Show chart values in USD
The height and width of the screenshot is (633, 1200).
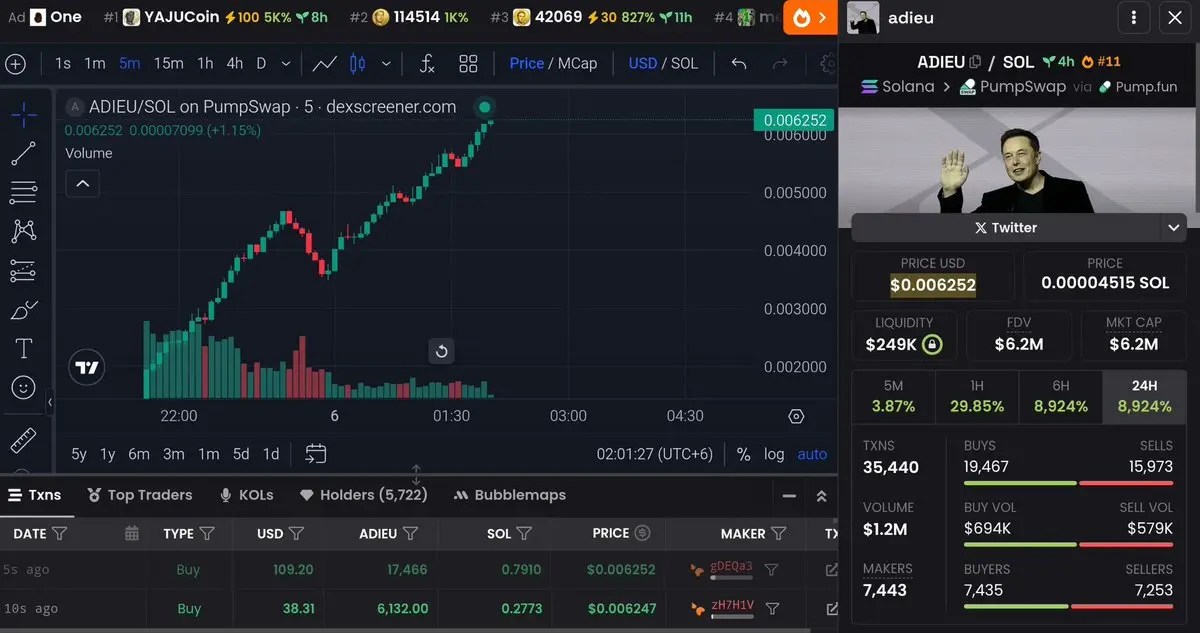pos(643,63)
